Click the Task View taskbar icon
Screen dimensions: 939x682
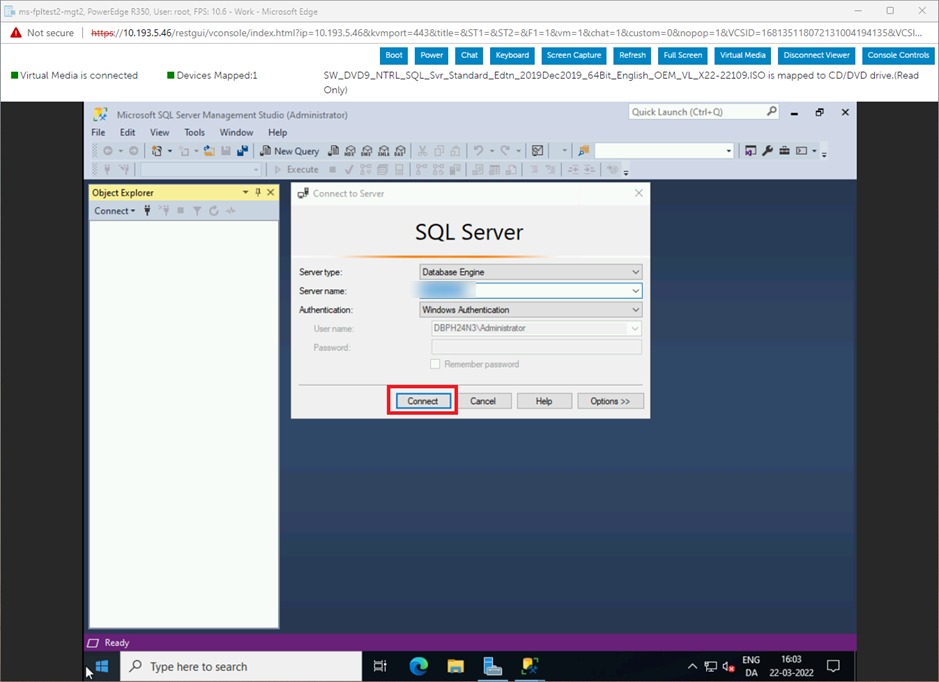click(380, 666)
